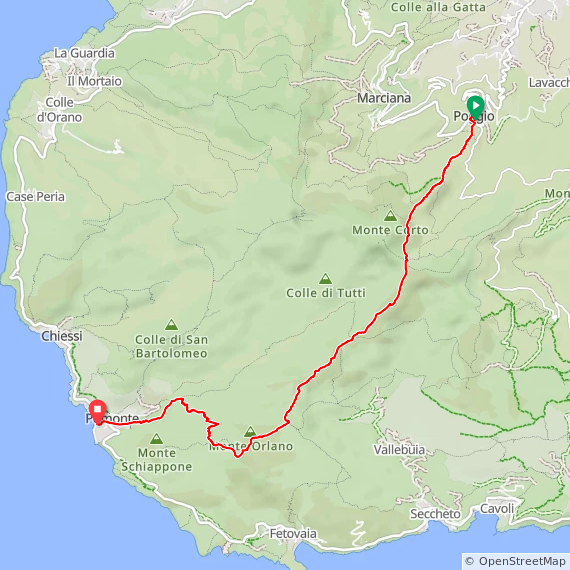Select the Fetovaia place label
Viewport: 570px width, 570px height.
point(293,534)
